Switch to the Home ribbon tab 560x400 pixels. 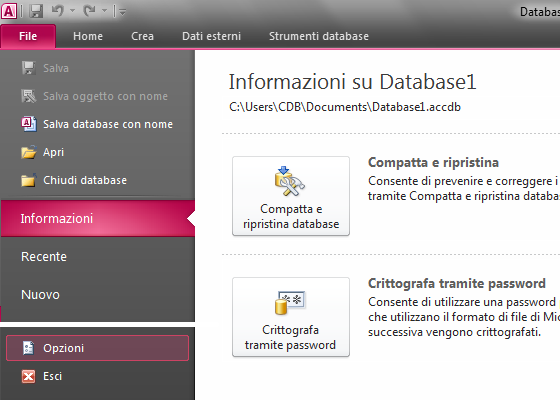[88, 36]
